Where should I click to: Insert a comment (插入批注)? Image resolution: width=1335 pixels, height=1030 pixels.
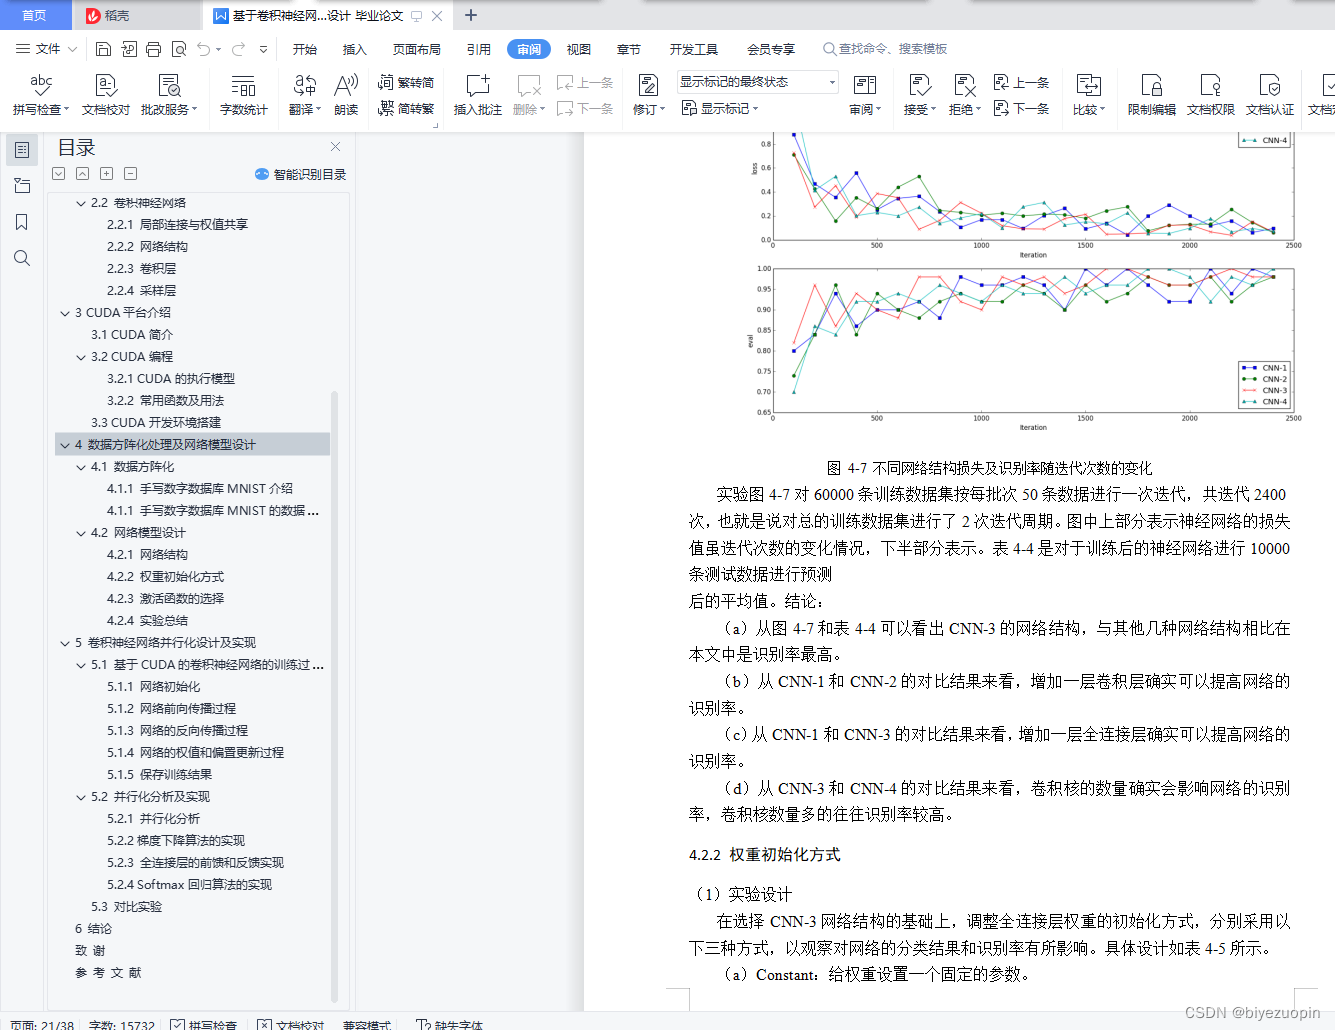click(478, 95)
